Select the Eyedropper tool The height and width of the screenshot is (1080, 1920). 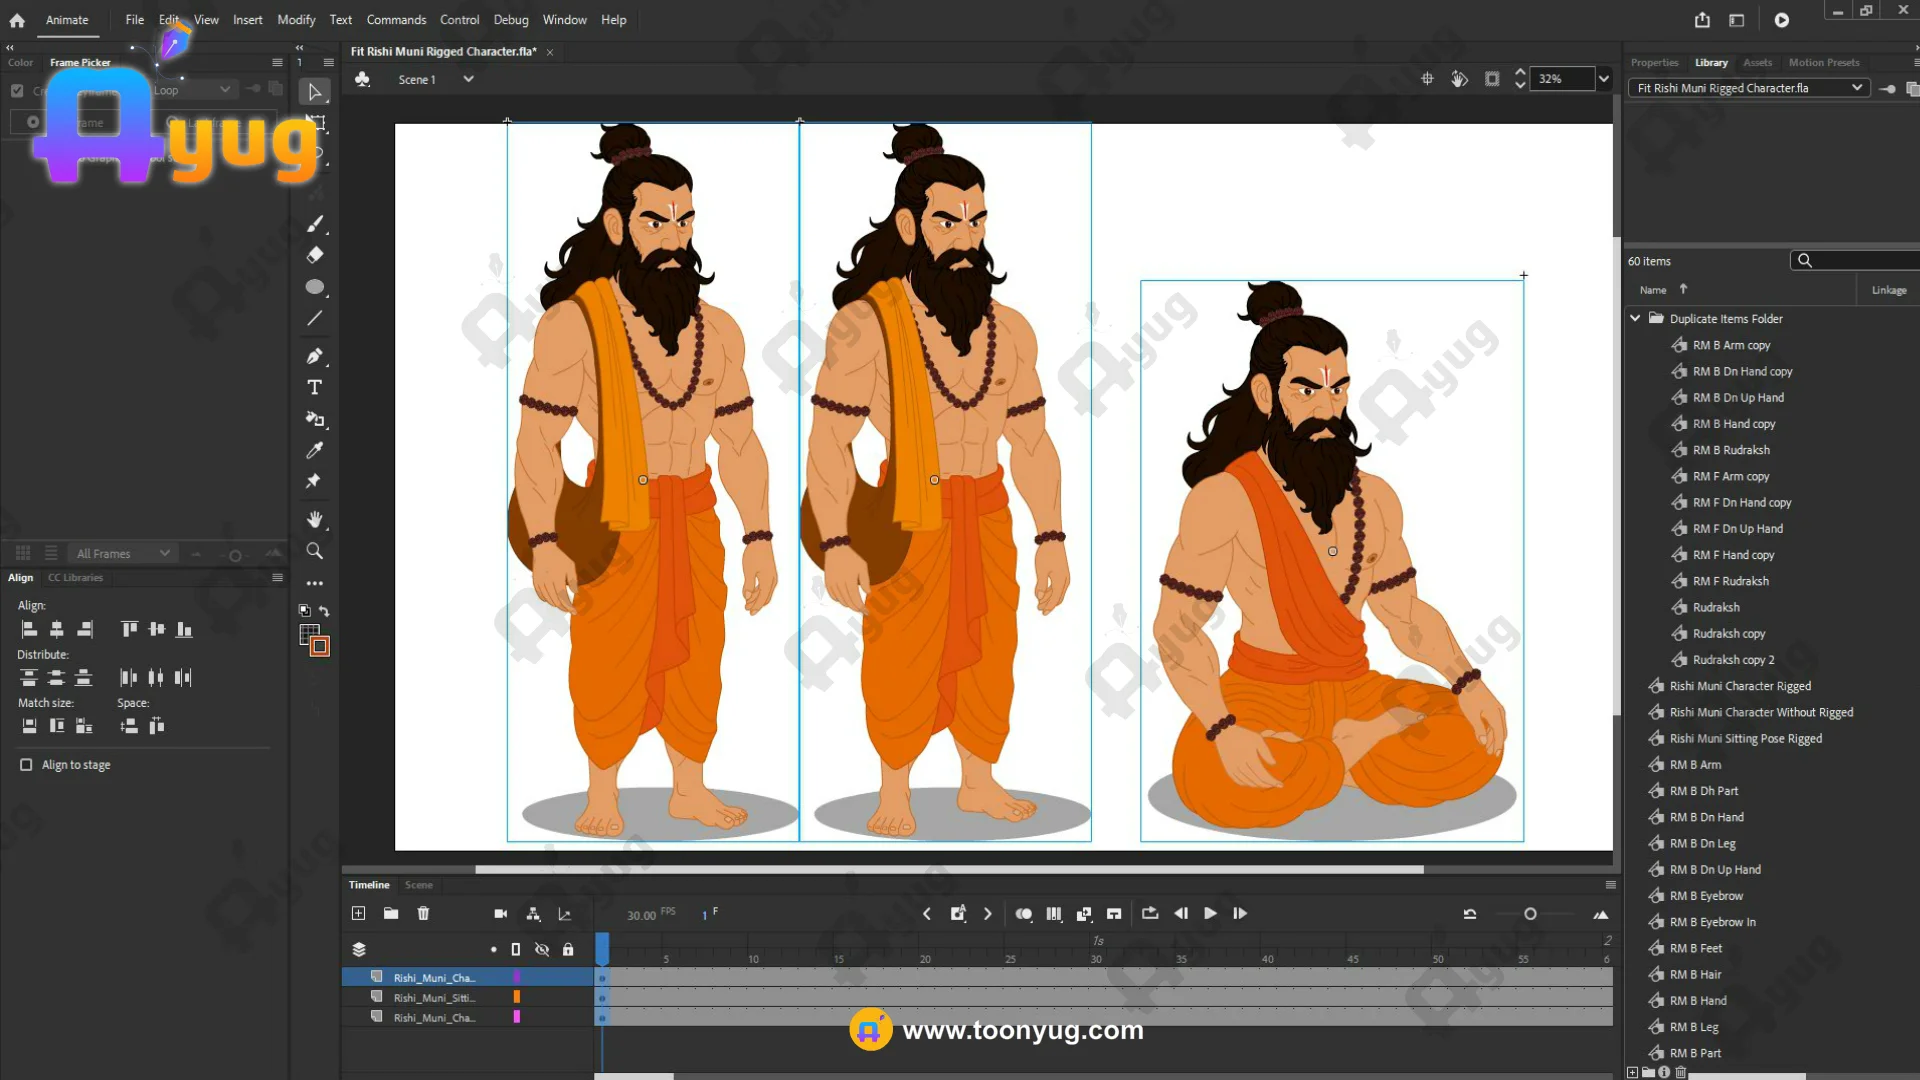[x=314, y=450]
